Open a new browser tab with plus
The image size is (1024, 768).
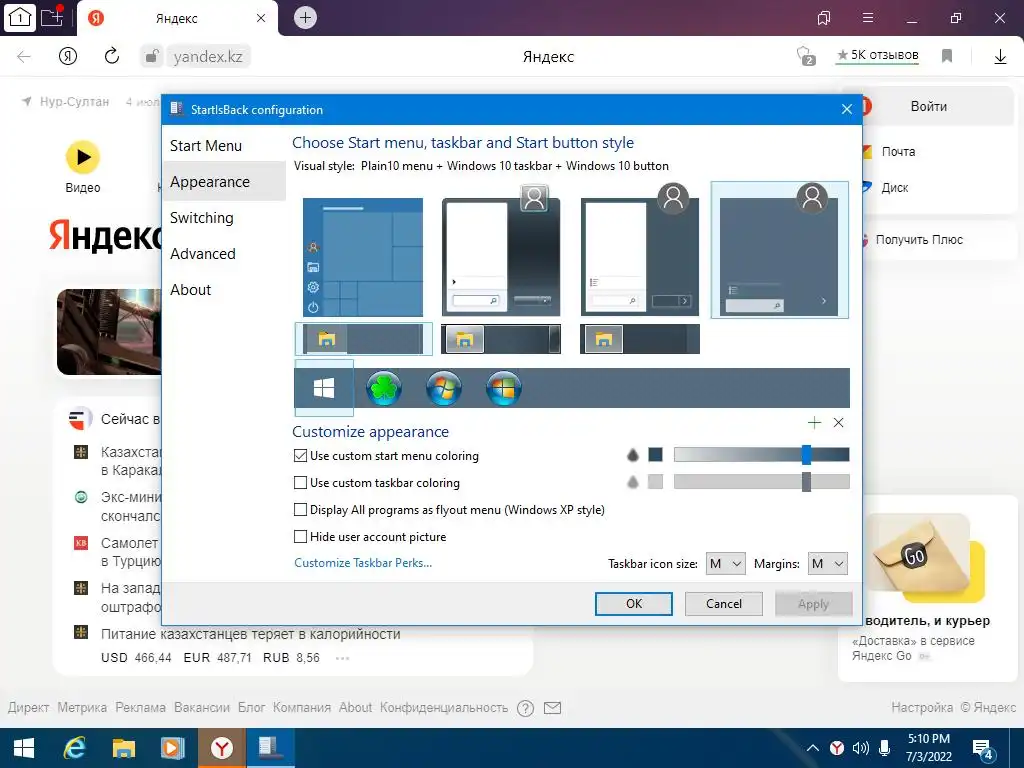click(x=305, y=18)
